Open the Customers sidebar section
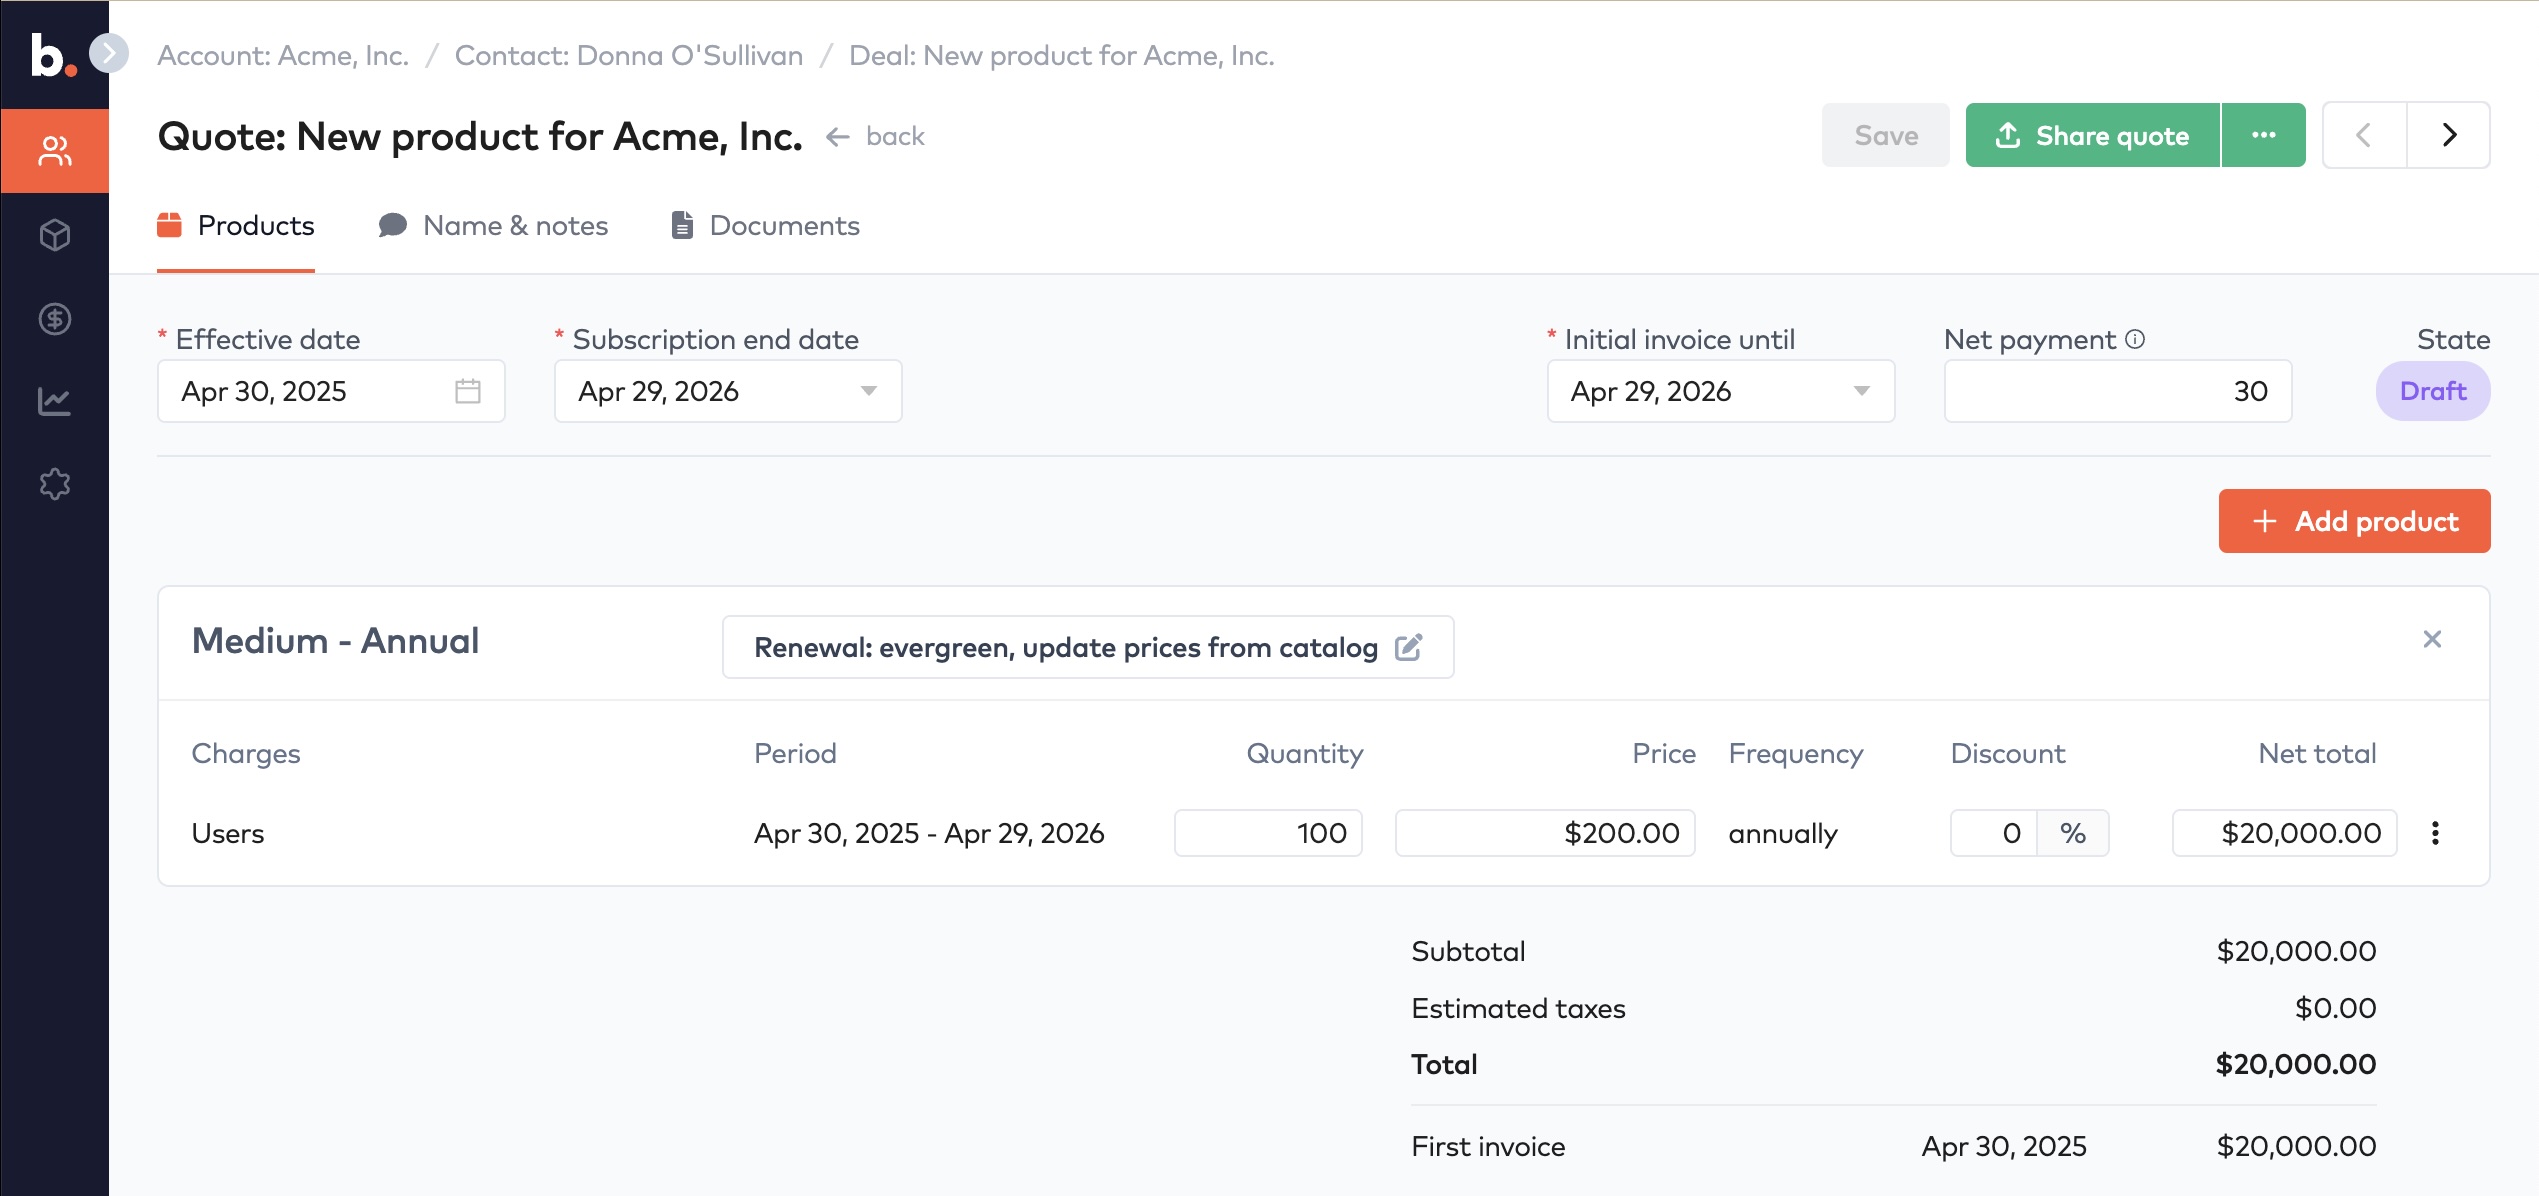Screen dimensions: 2539x1196 click(54, 151)
